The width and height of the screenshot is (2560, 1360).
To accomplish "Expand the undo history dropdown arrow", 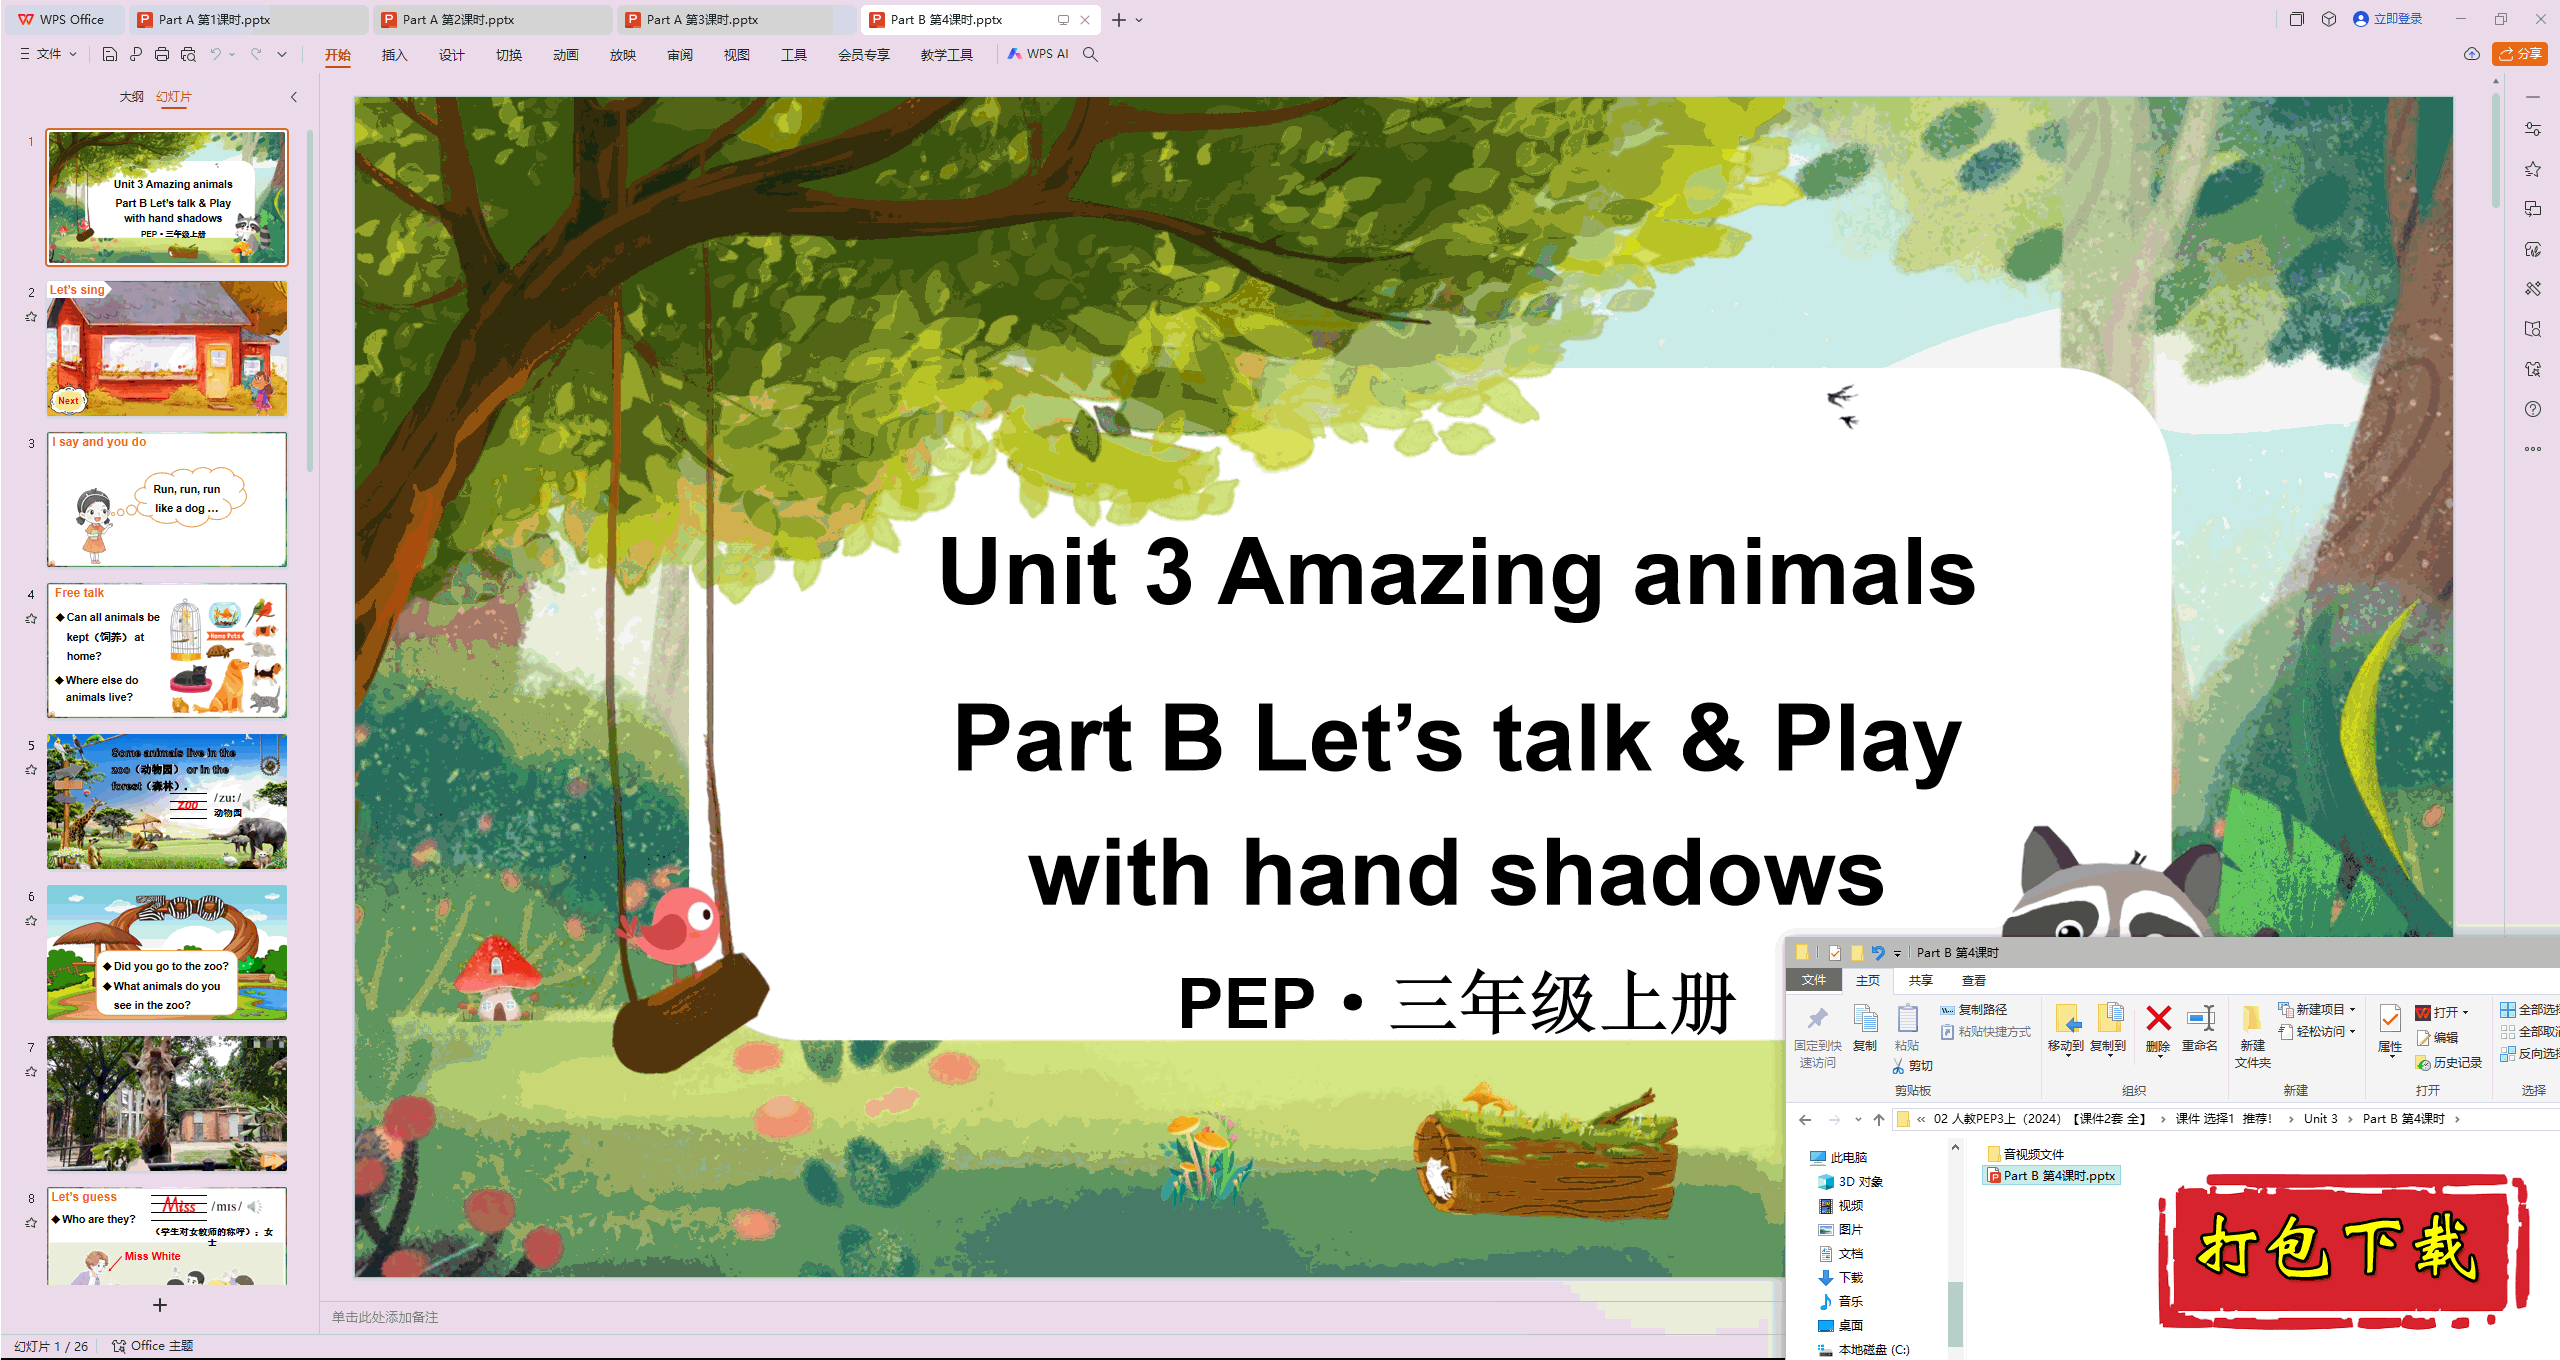I will (x=232, y=54).
